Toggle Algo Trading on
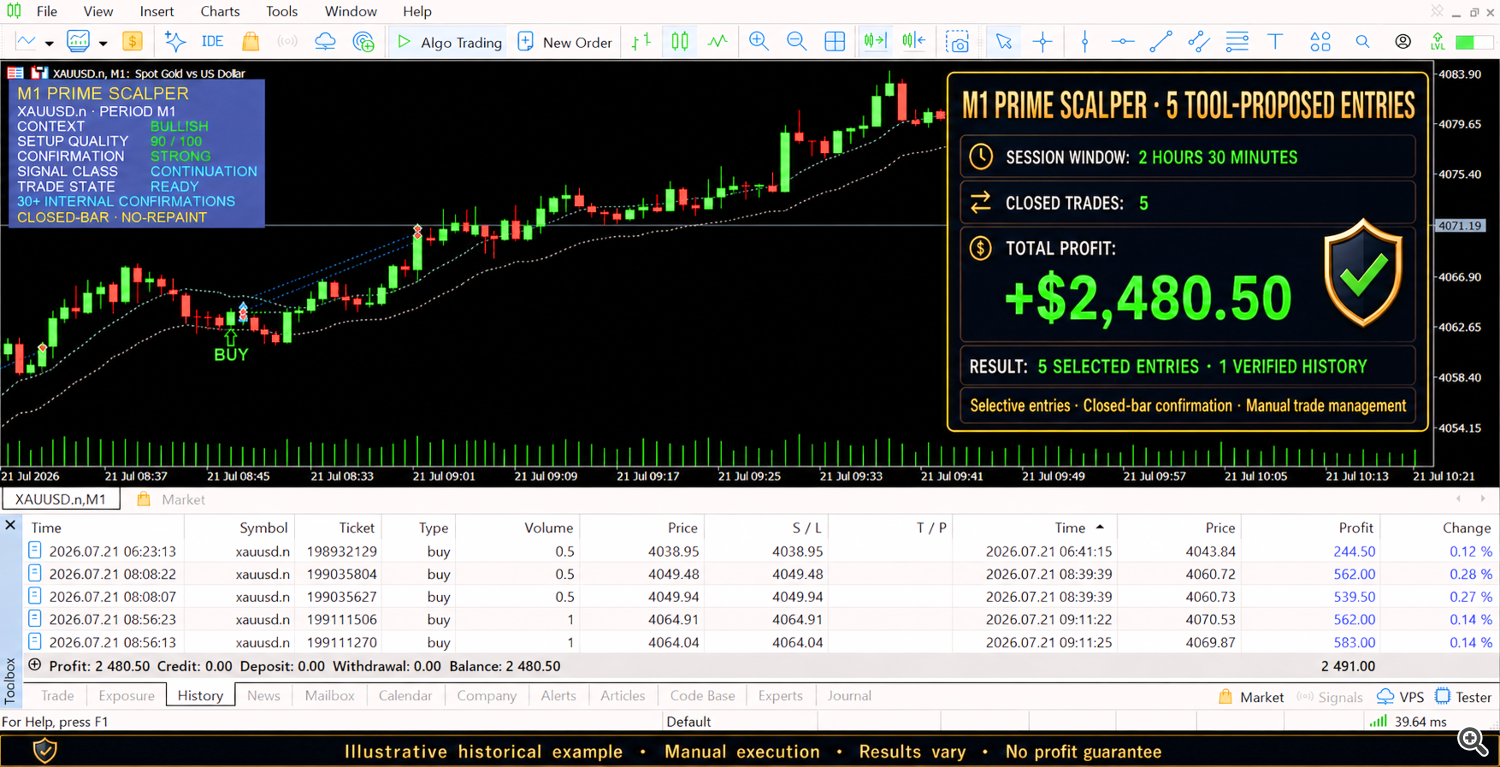Viewport: 1500px width, 767px height. (449, 42)
